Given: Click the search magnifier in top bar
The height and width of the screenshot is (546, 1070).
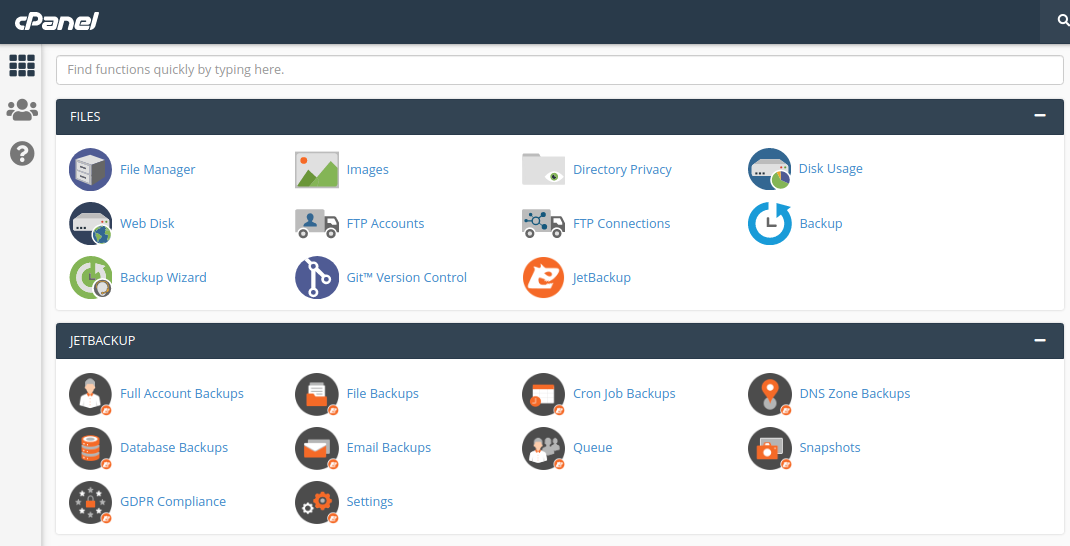Looking at the screenshot, I should tap(1062, 21).
